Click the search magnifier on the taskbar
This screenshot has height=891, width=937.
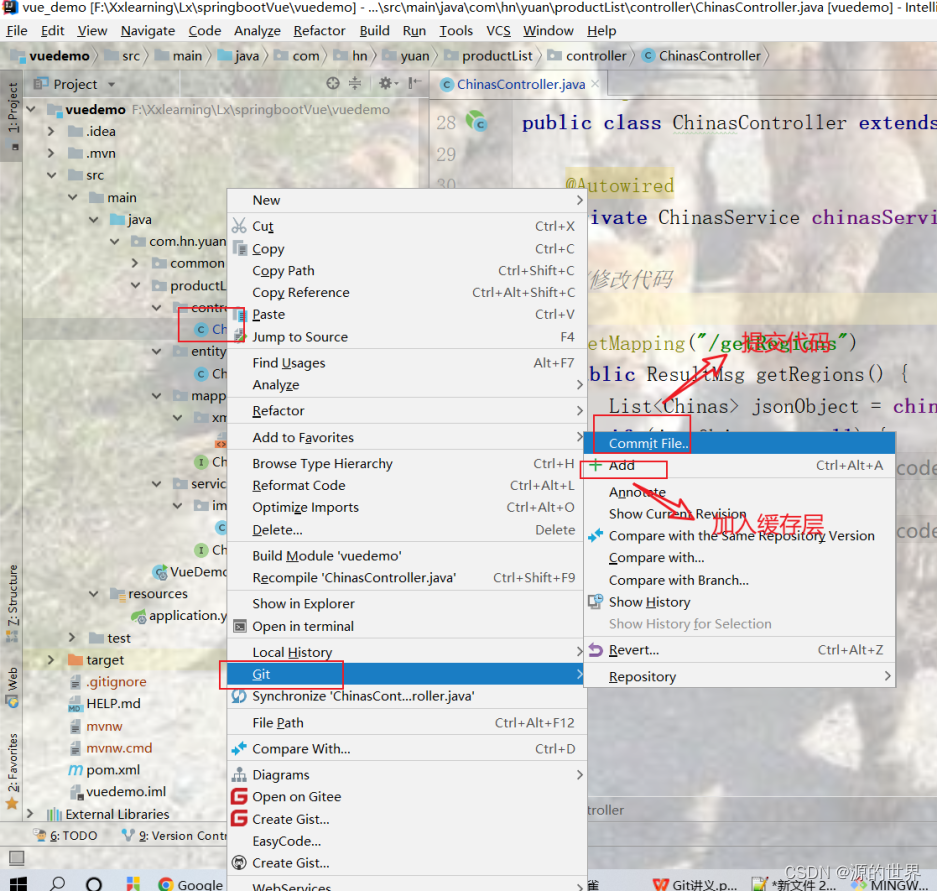point(57,884)
